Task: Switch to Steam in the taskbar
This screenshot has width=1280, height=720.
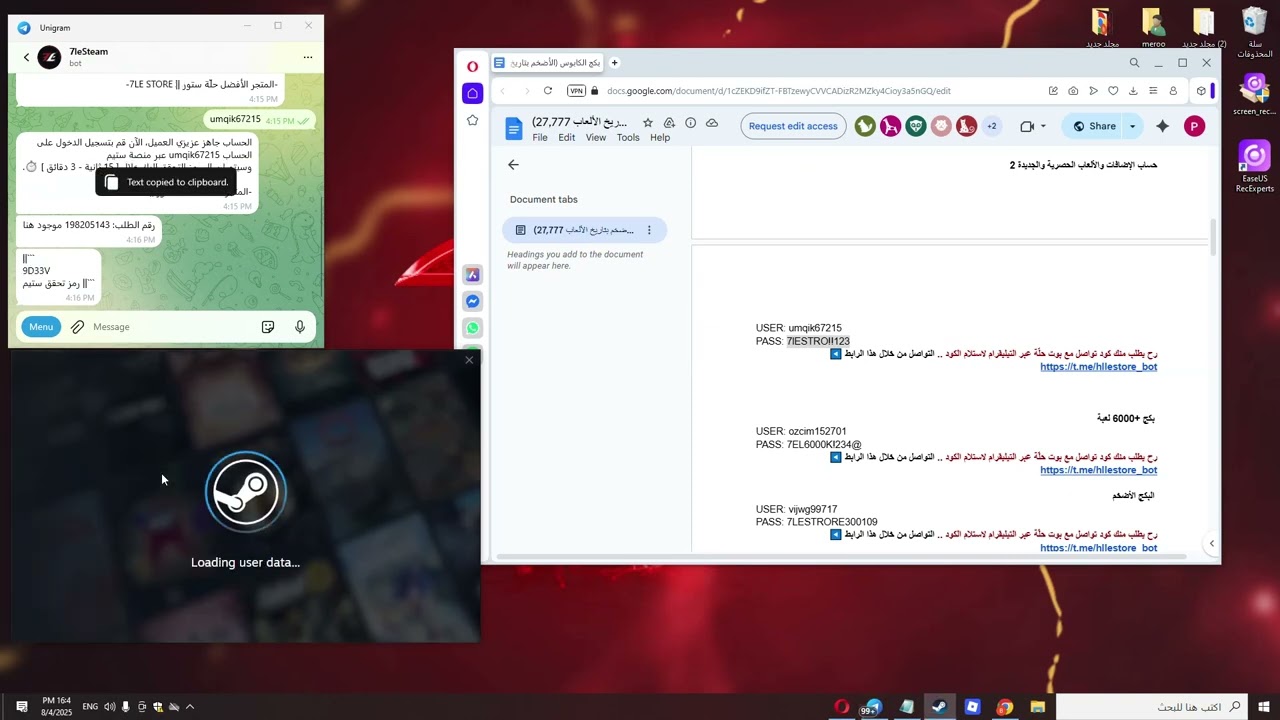Action: (x=939, y=707)
